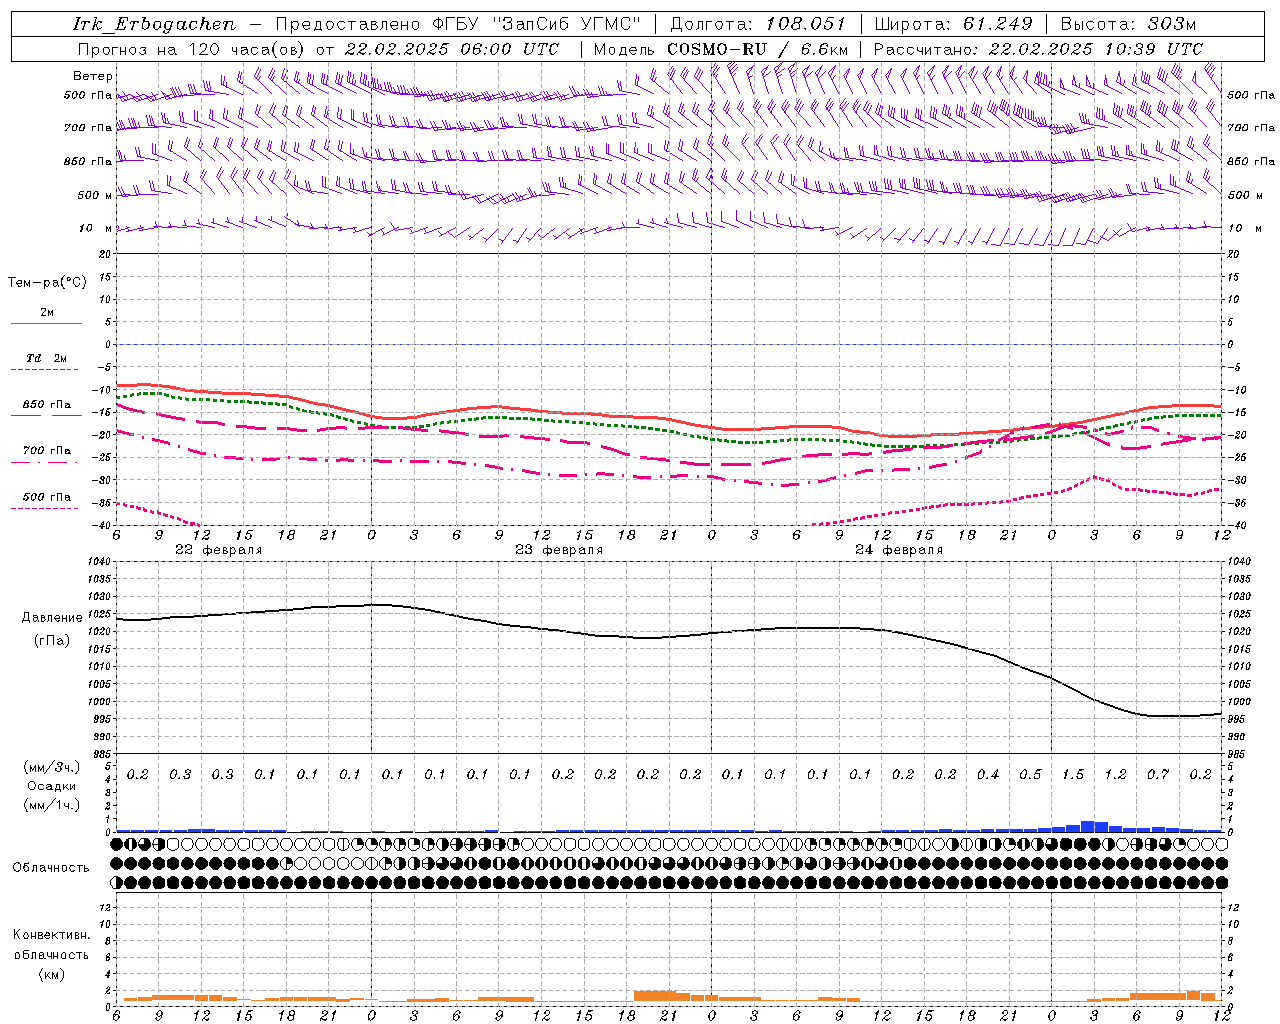Click the Рассчитано: 22.02.2025 10:39 UTC text
This screenshot has height=1024, width=1280.
pyautogui.click(x=1037, y=49)
